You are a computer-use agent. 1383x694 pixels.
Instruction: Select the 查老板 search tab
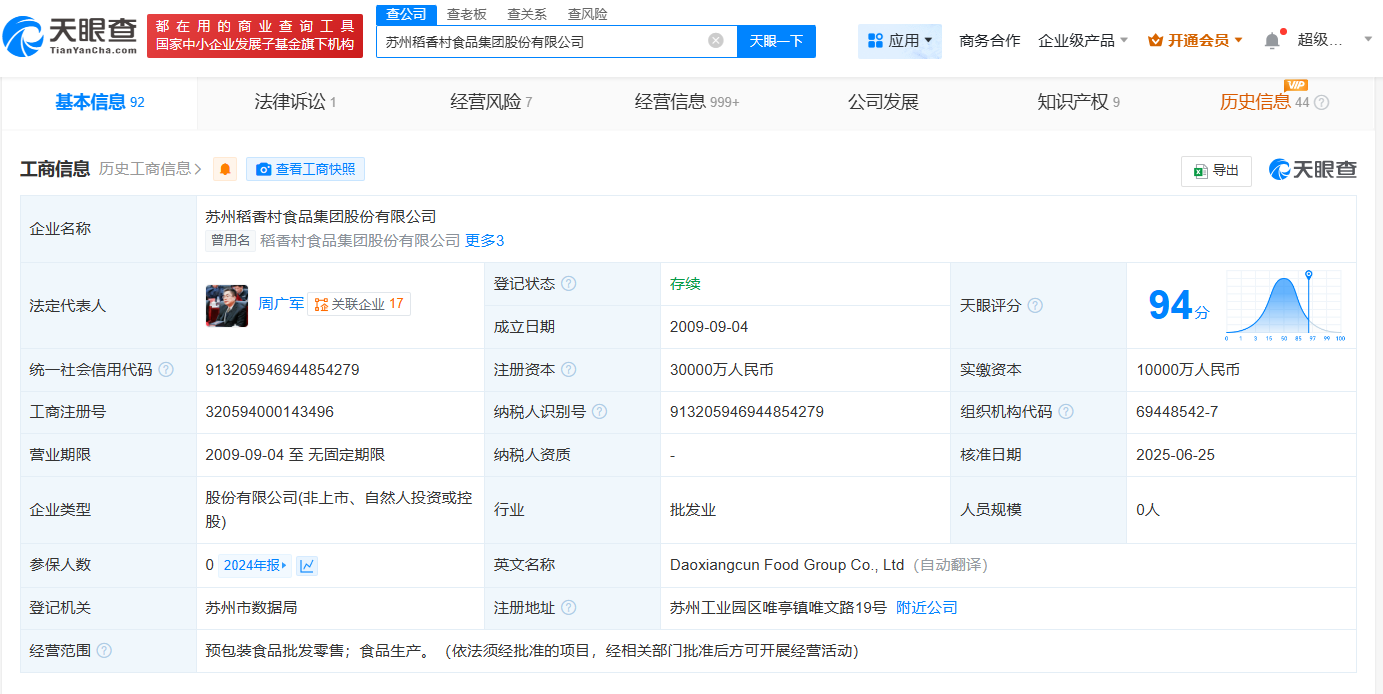click(466, 14)
